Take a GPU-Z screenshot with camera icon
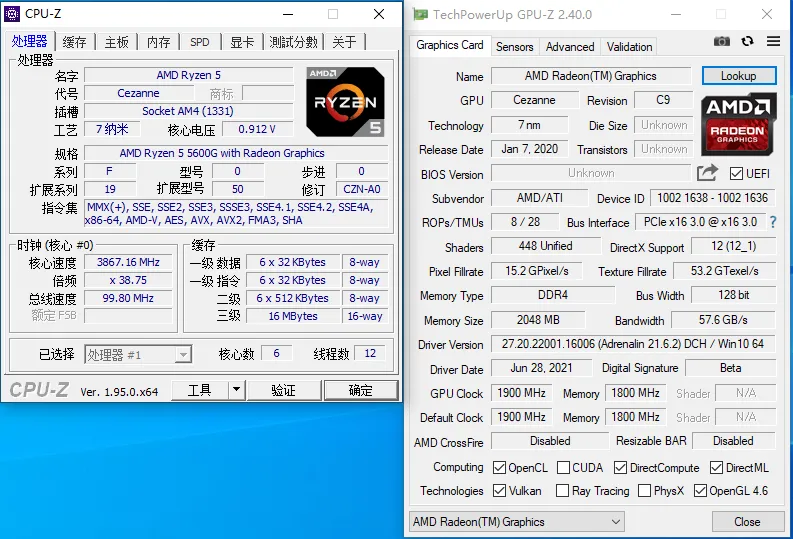Viewport: 793px width, 539px height. [x=722, y=41]
